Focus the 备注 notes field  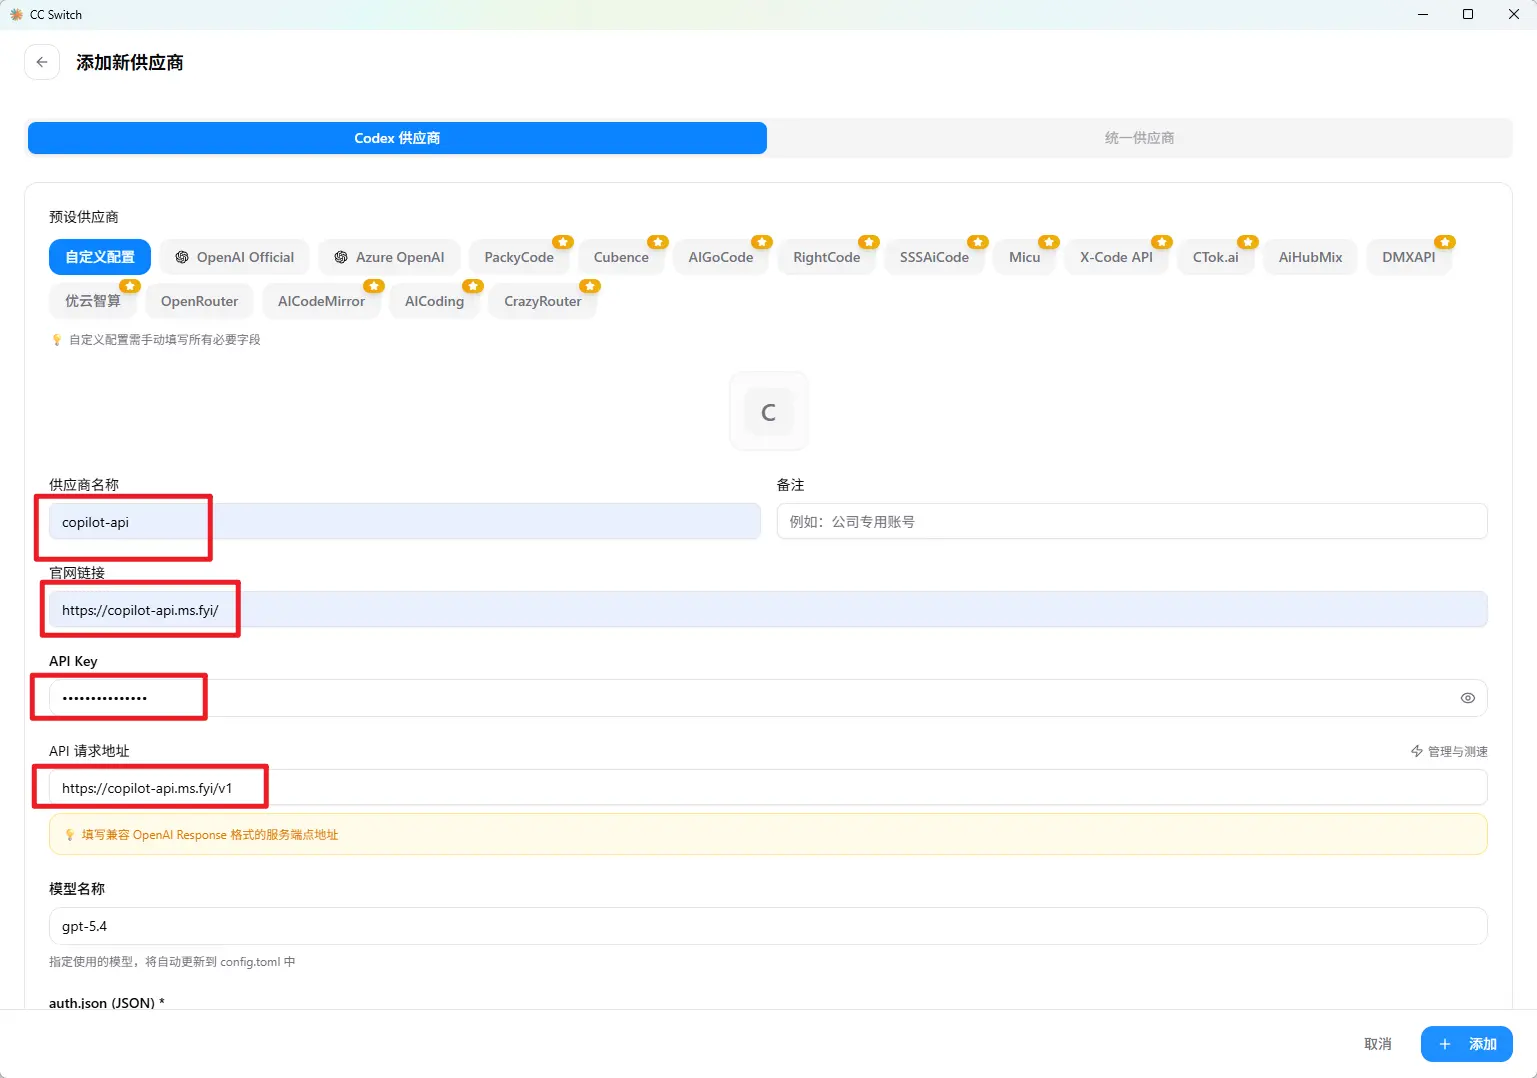tap(1131, 522)
